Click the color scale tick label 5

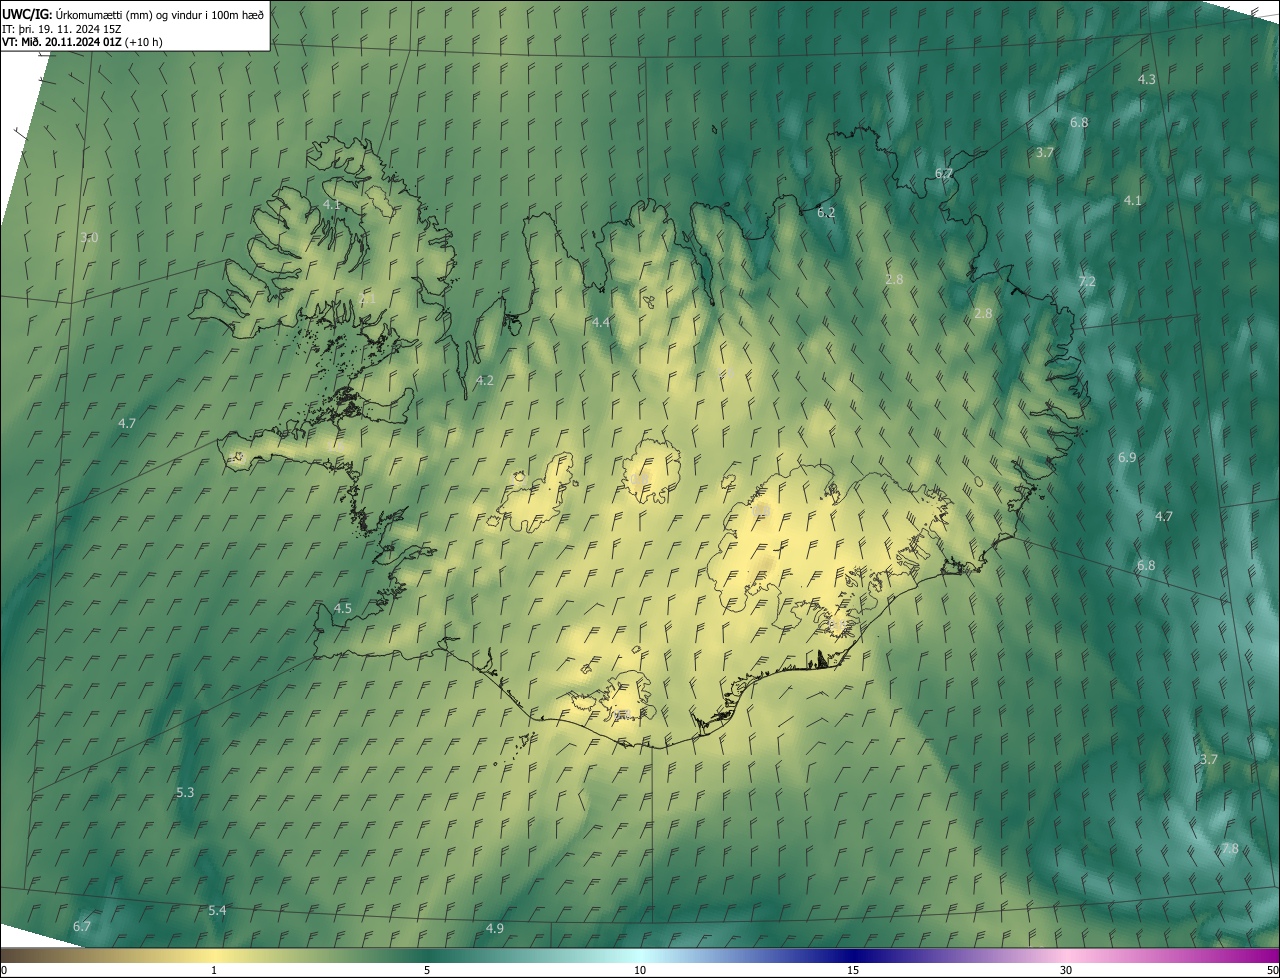coord(427,970)
